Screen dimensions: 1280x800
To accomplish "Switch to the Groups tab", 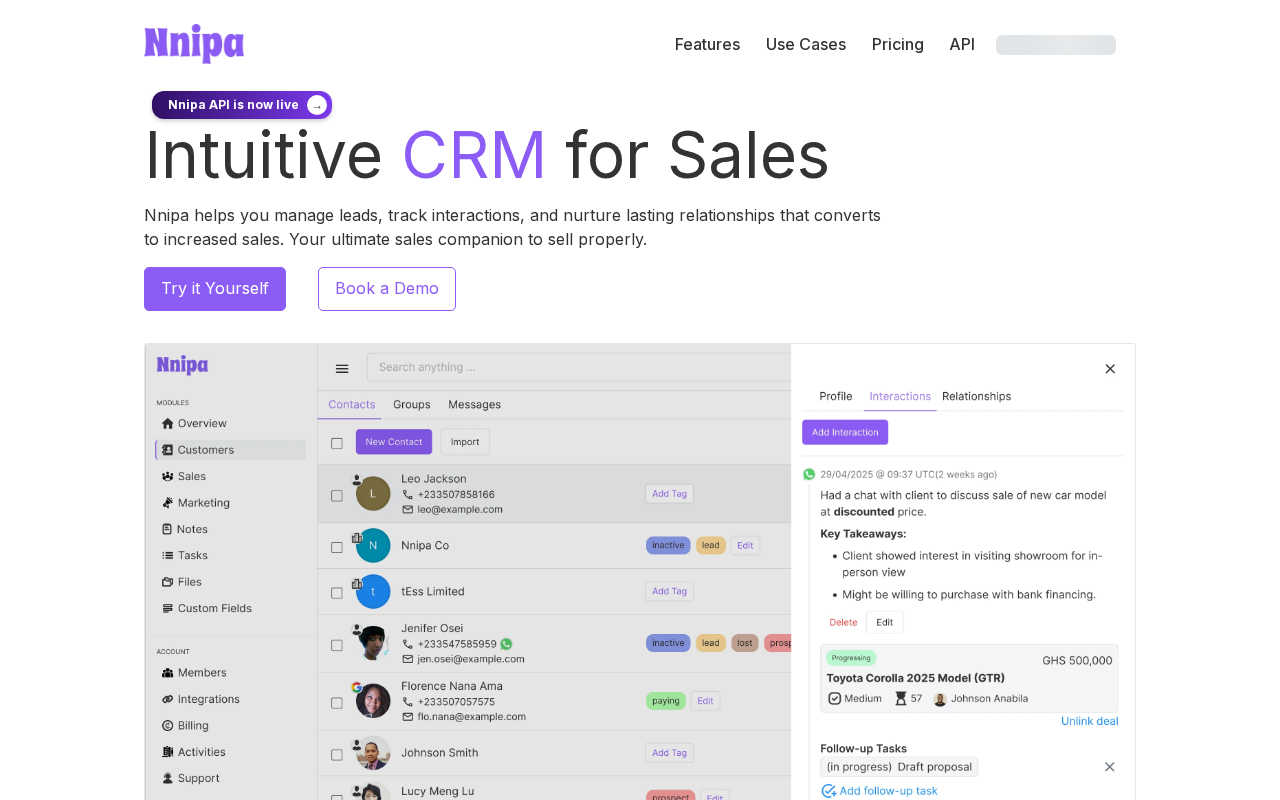I will click(412, 405).
